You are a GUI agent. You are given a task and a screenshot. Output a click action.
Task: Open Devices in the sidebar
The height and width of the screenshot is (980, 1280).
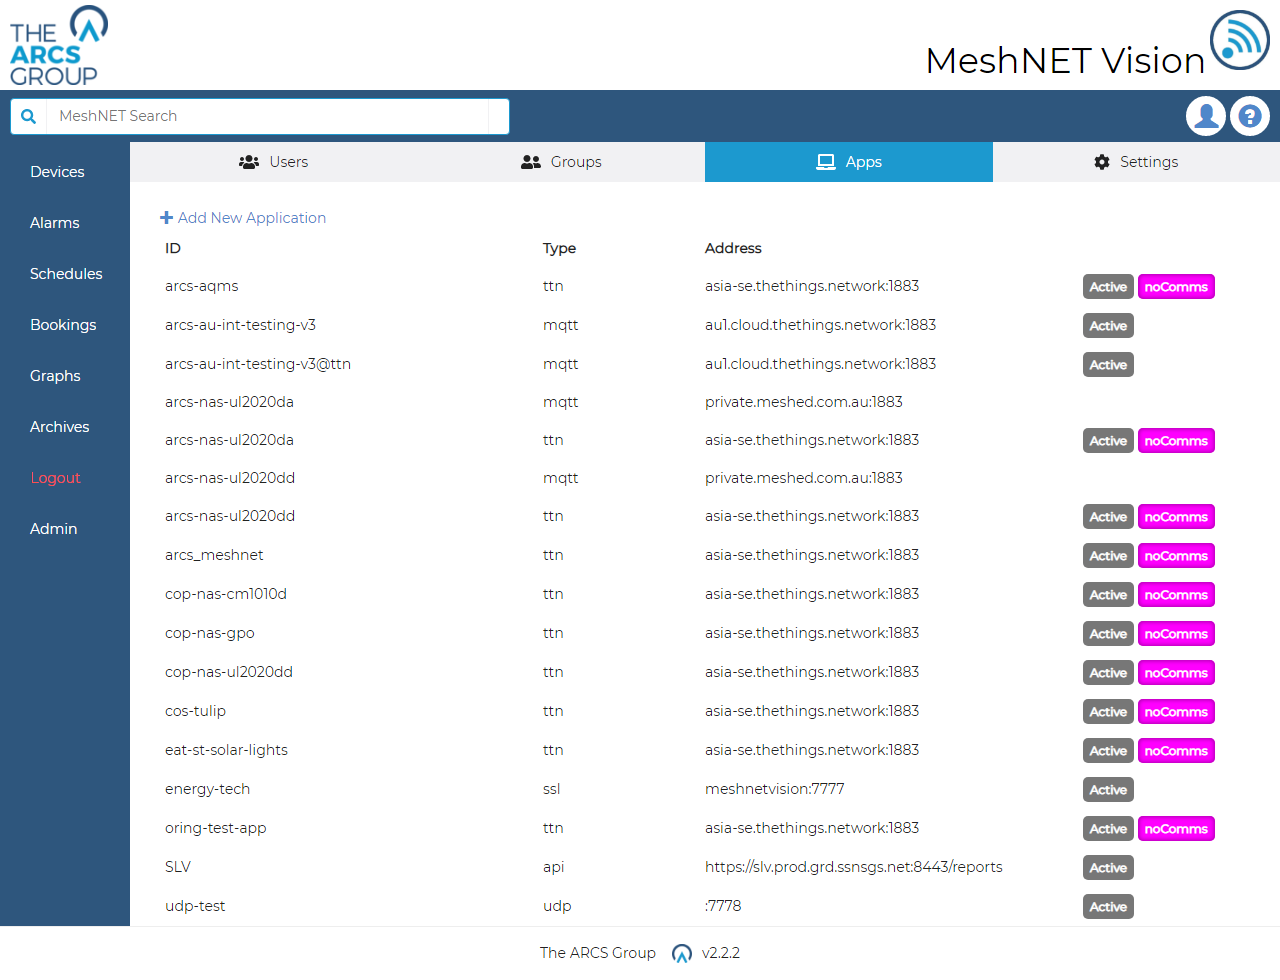point(57,172)
